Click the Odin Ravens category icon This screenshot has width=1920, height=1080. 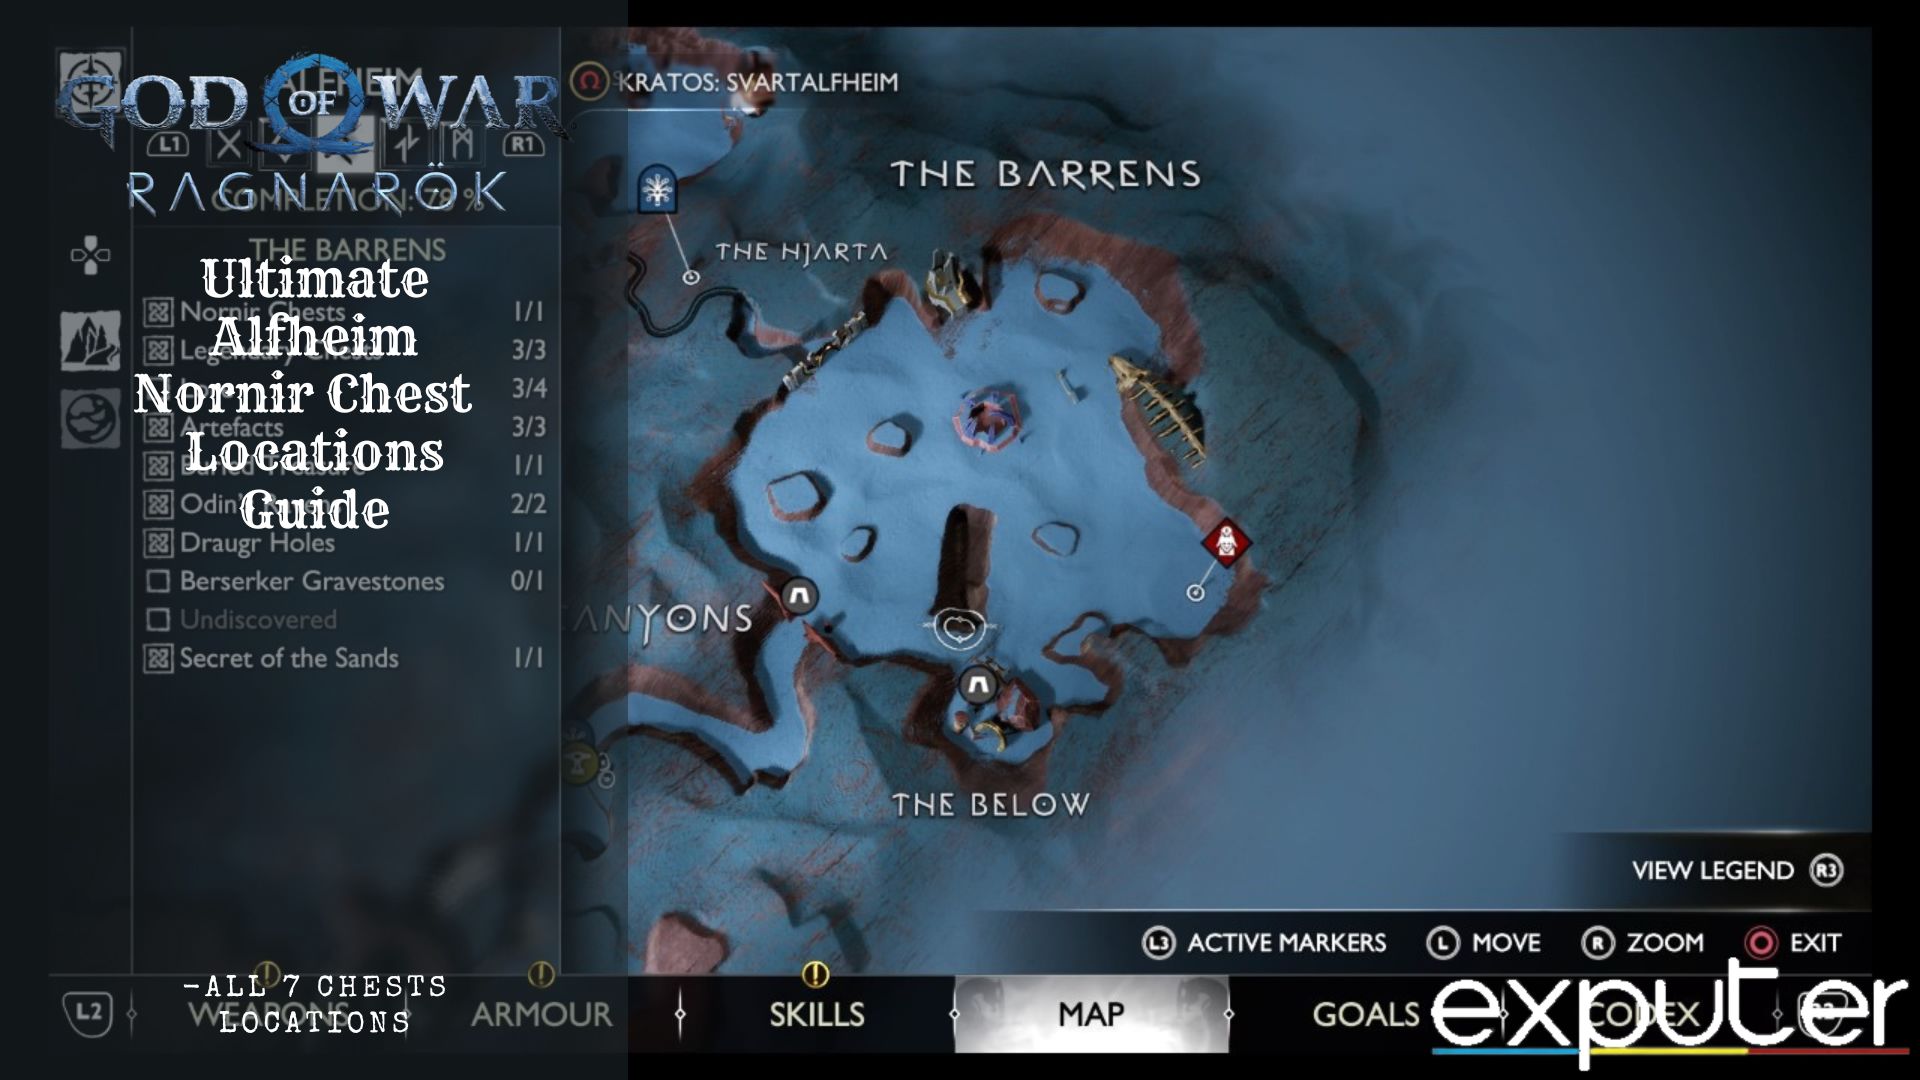click(x=157, y=502)
